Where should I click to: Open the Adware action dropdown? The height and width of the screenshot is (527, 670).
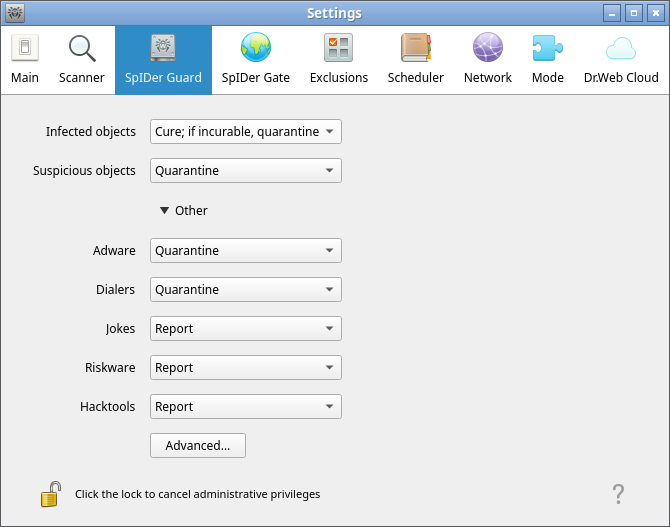tap(246, 250)
